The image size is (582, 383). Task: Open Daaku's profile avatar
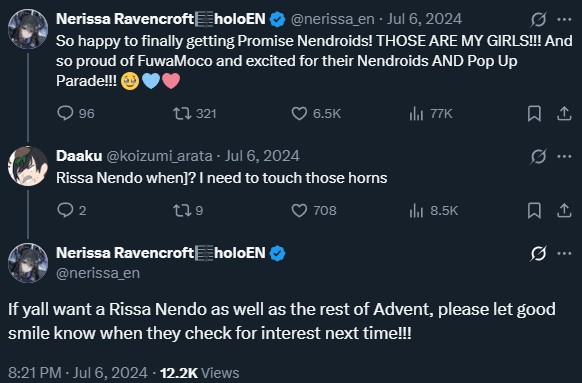pos(28,166)
